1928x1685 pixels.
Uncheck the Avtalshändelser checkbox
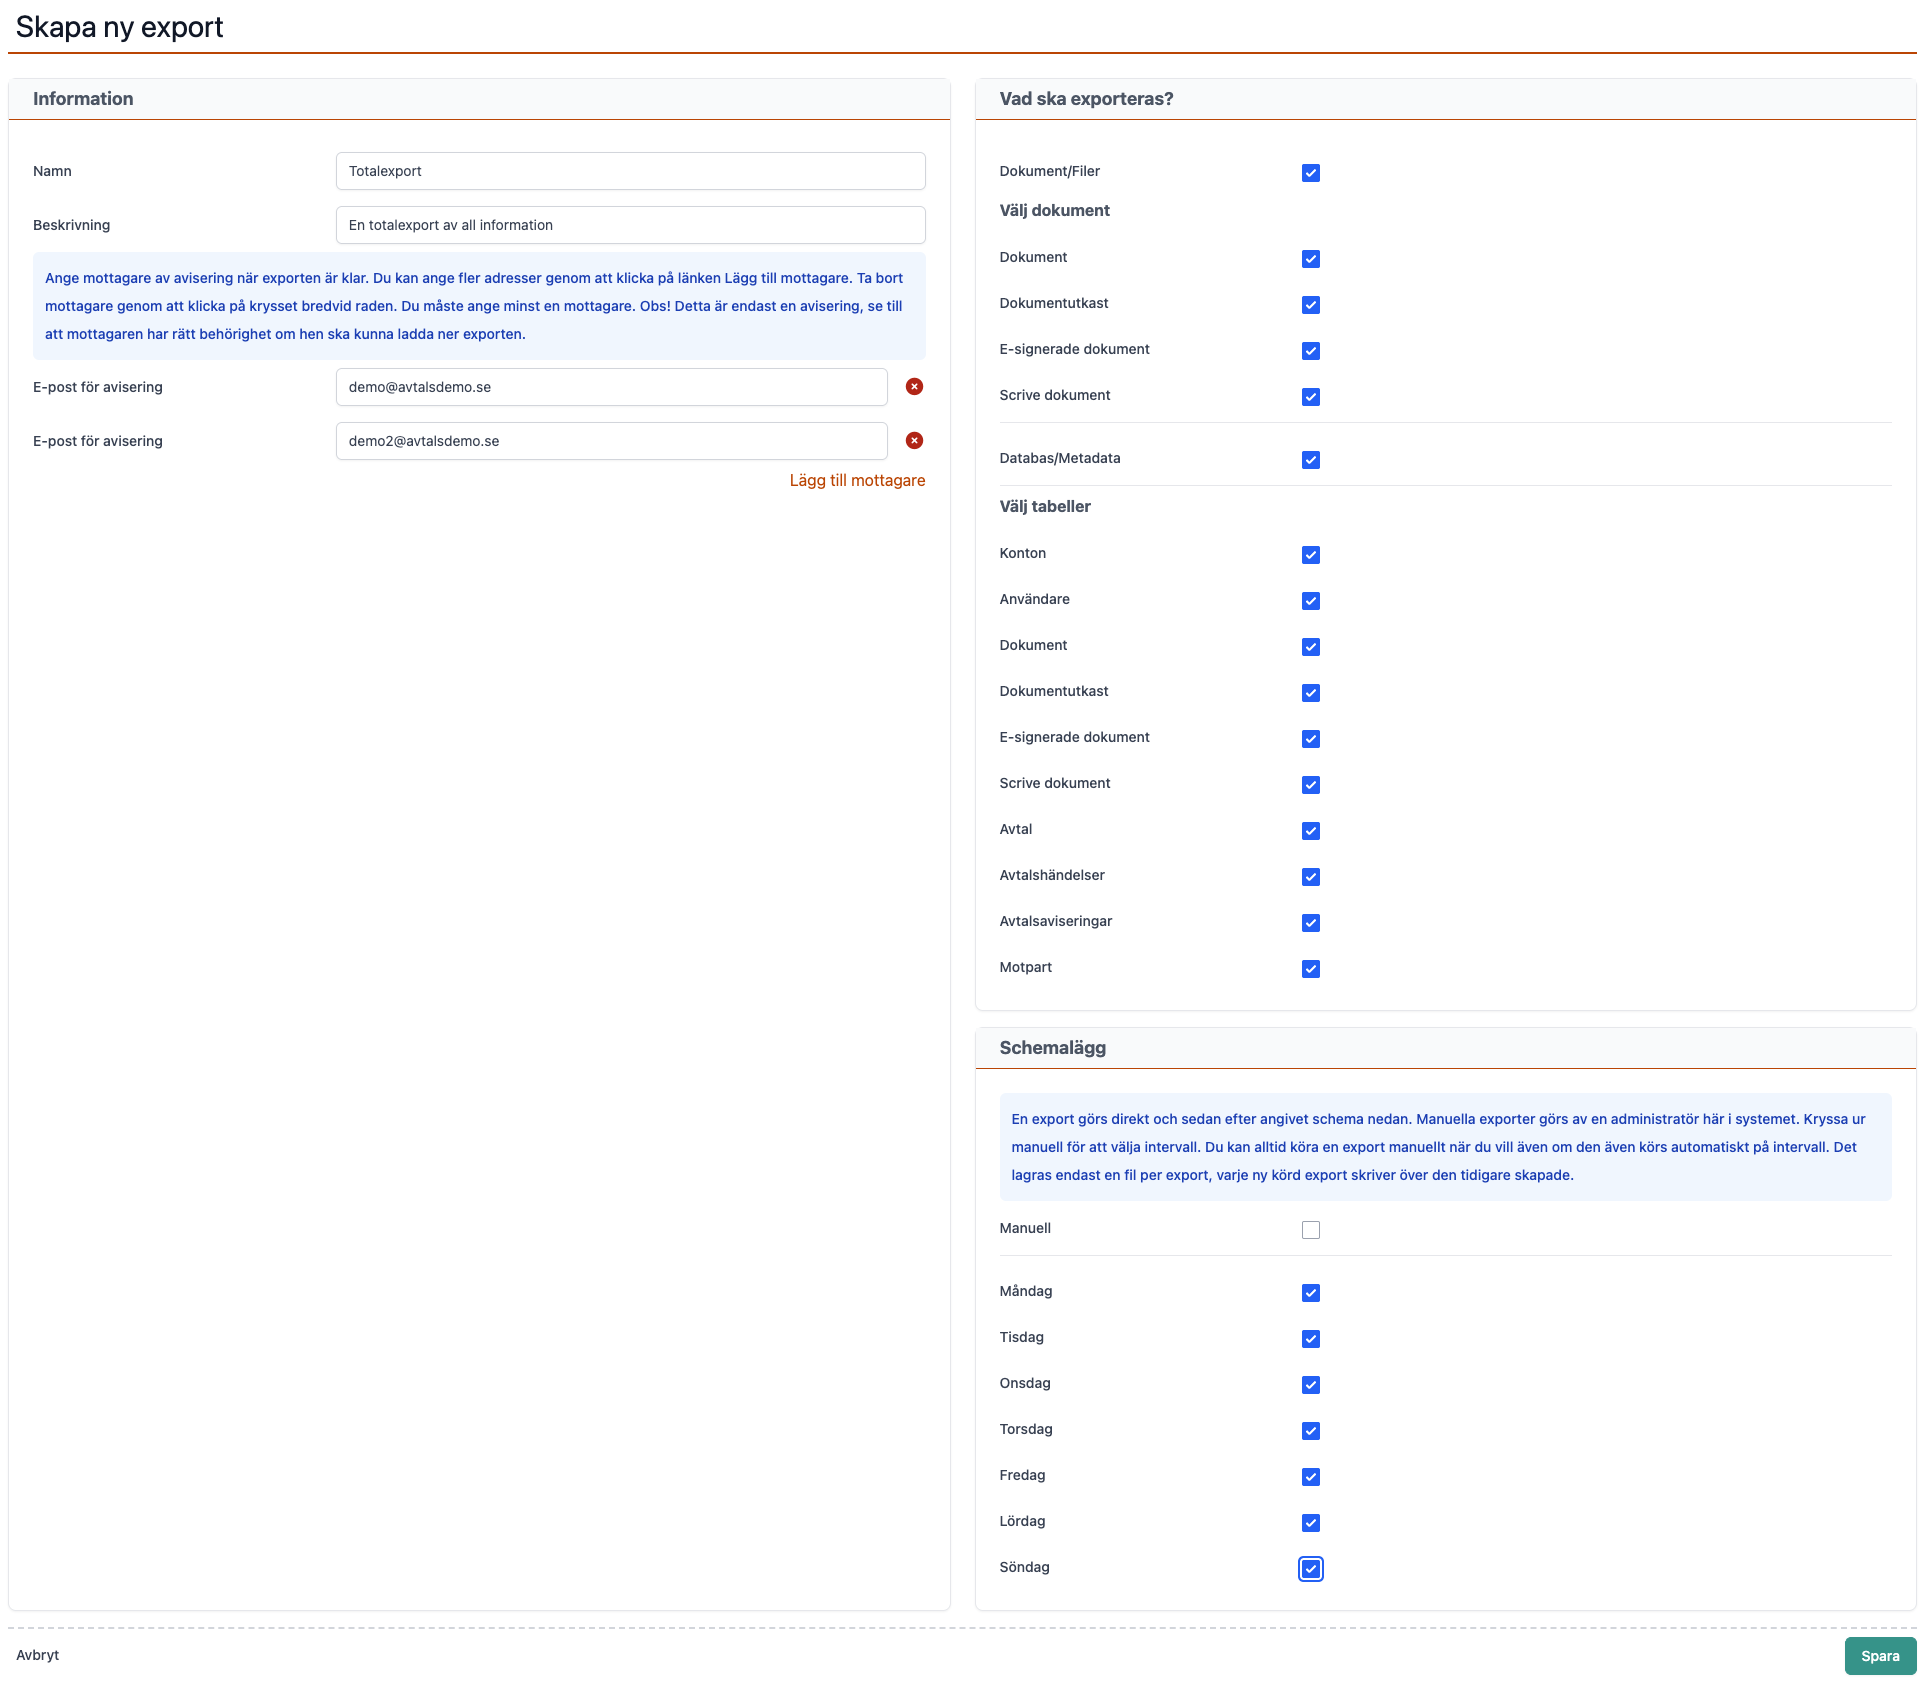(1310, 877)
